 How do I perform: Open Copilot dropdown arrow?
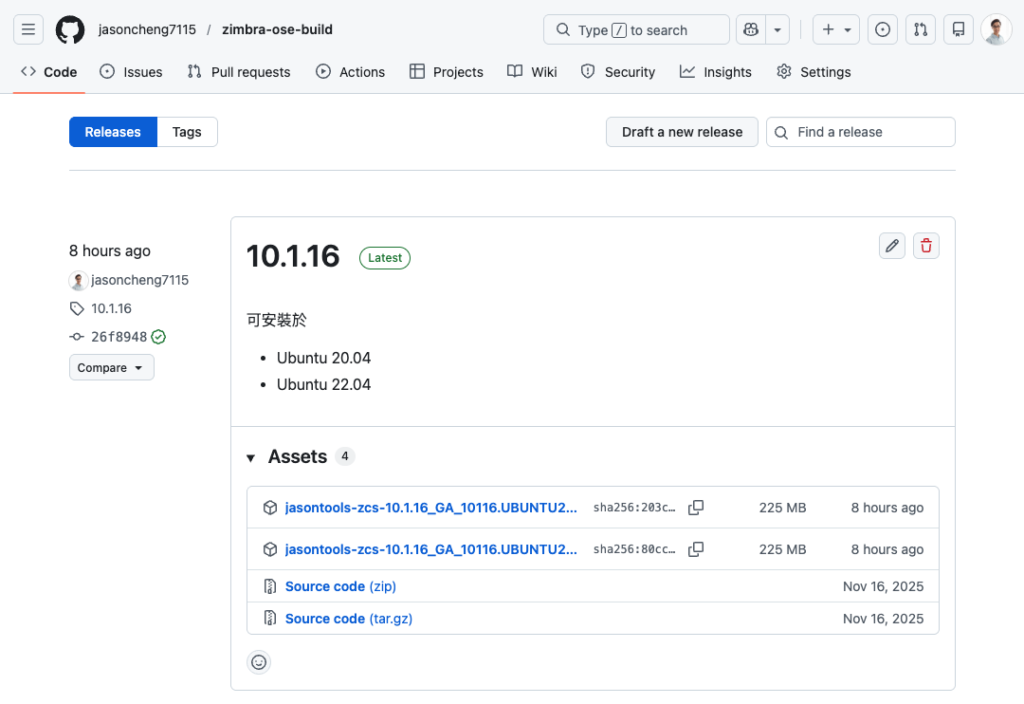coord(777,29)
